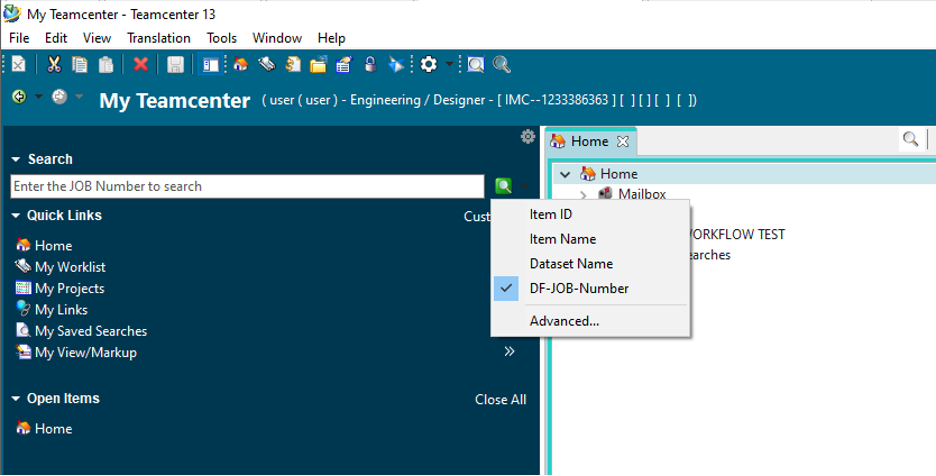Screen dimensions: 936x476
Task: Open the Help menu
Action: click(331, 38)
